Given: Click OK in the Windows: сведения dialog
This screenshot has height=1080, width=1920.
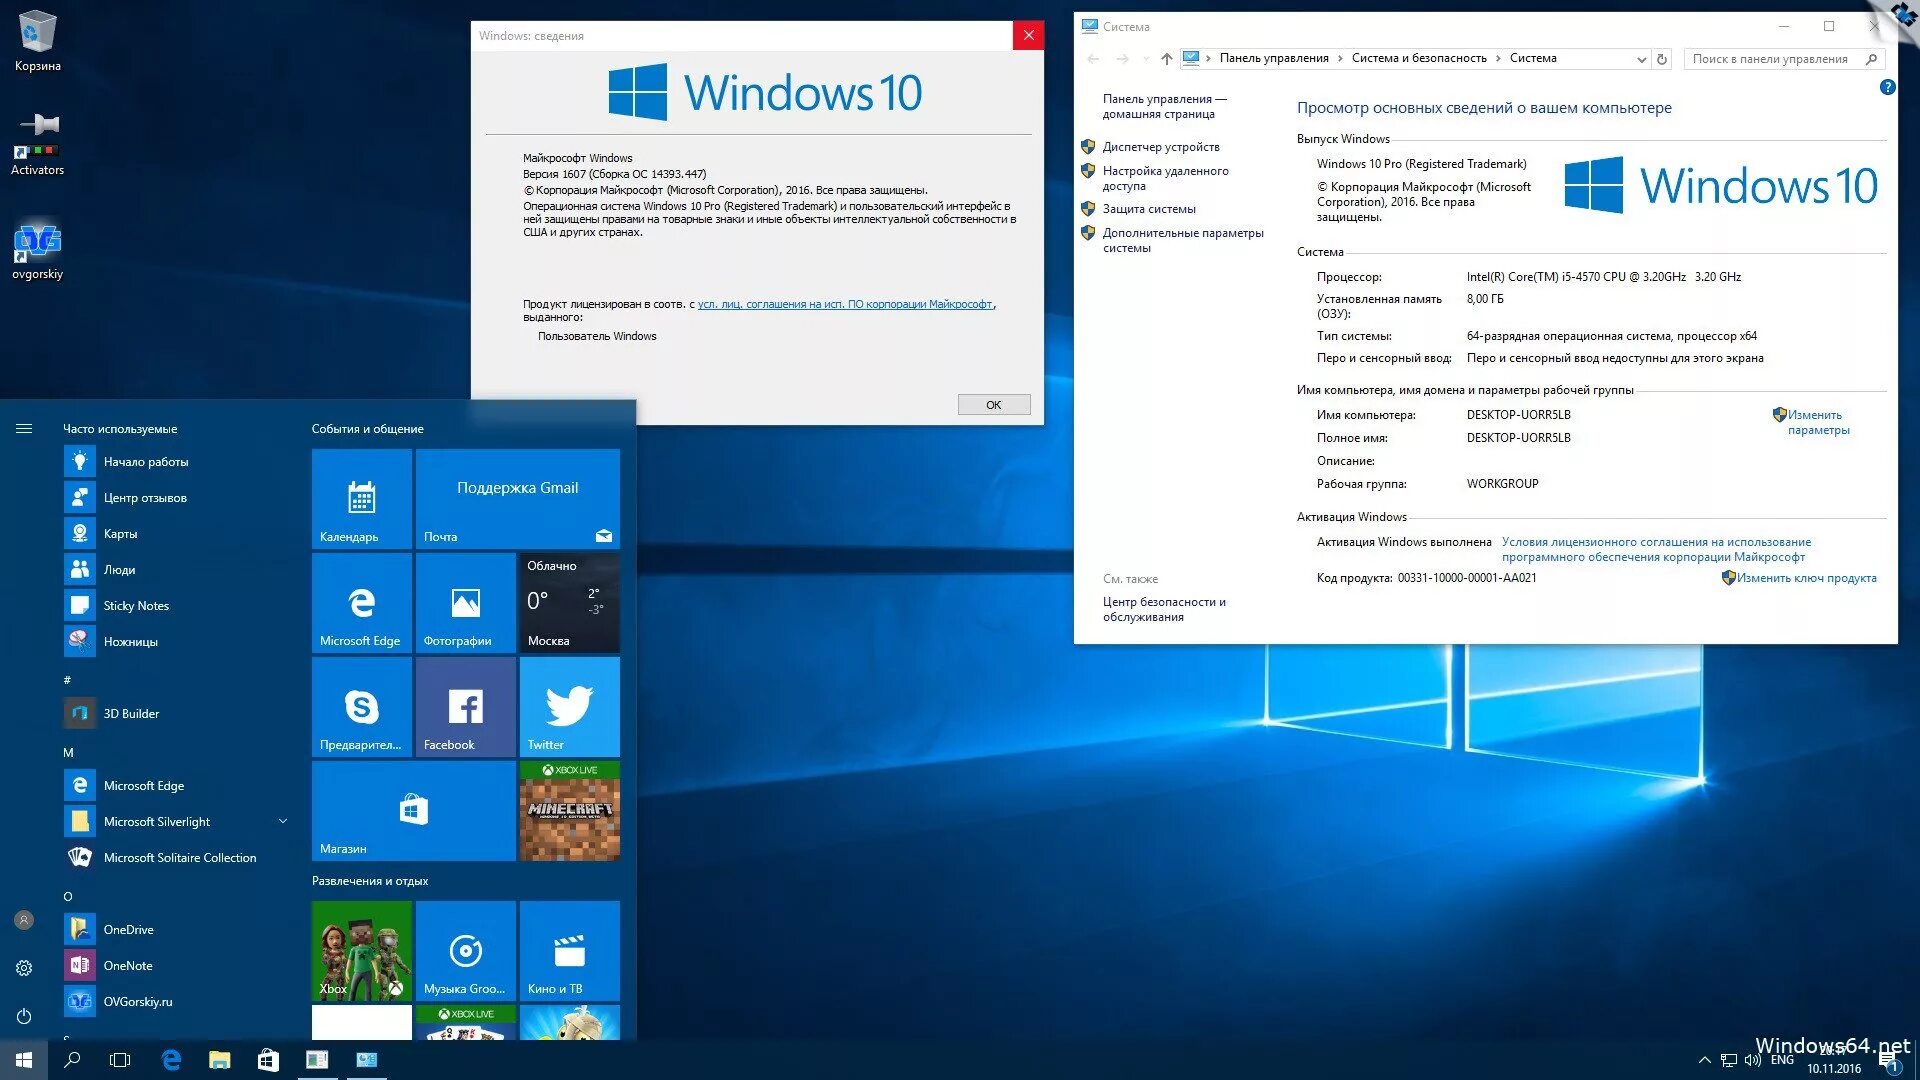Looking at the screenshot, I should click(994, 405).
